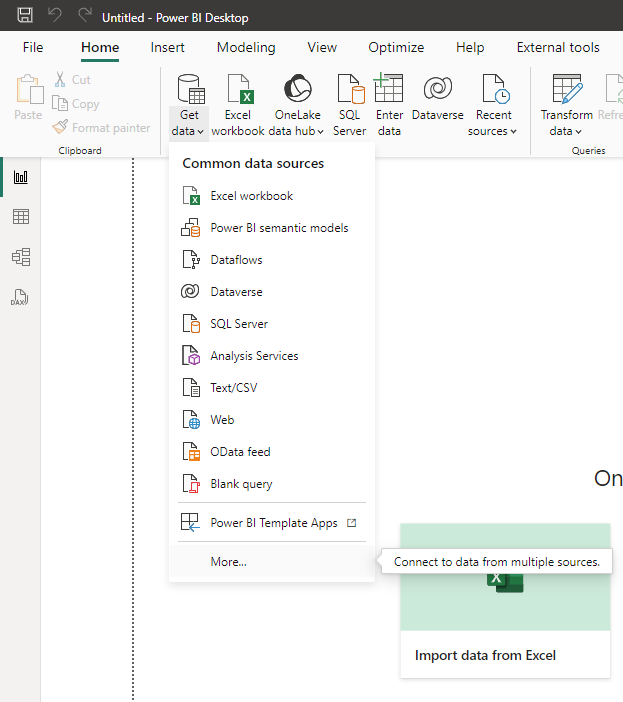Viewport: 623px width, 702px height.
Task: Open Model view in left sidebar
Action: (20, 257)
